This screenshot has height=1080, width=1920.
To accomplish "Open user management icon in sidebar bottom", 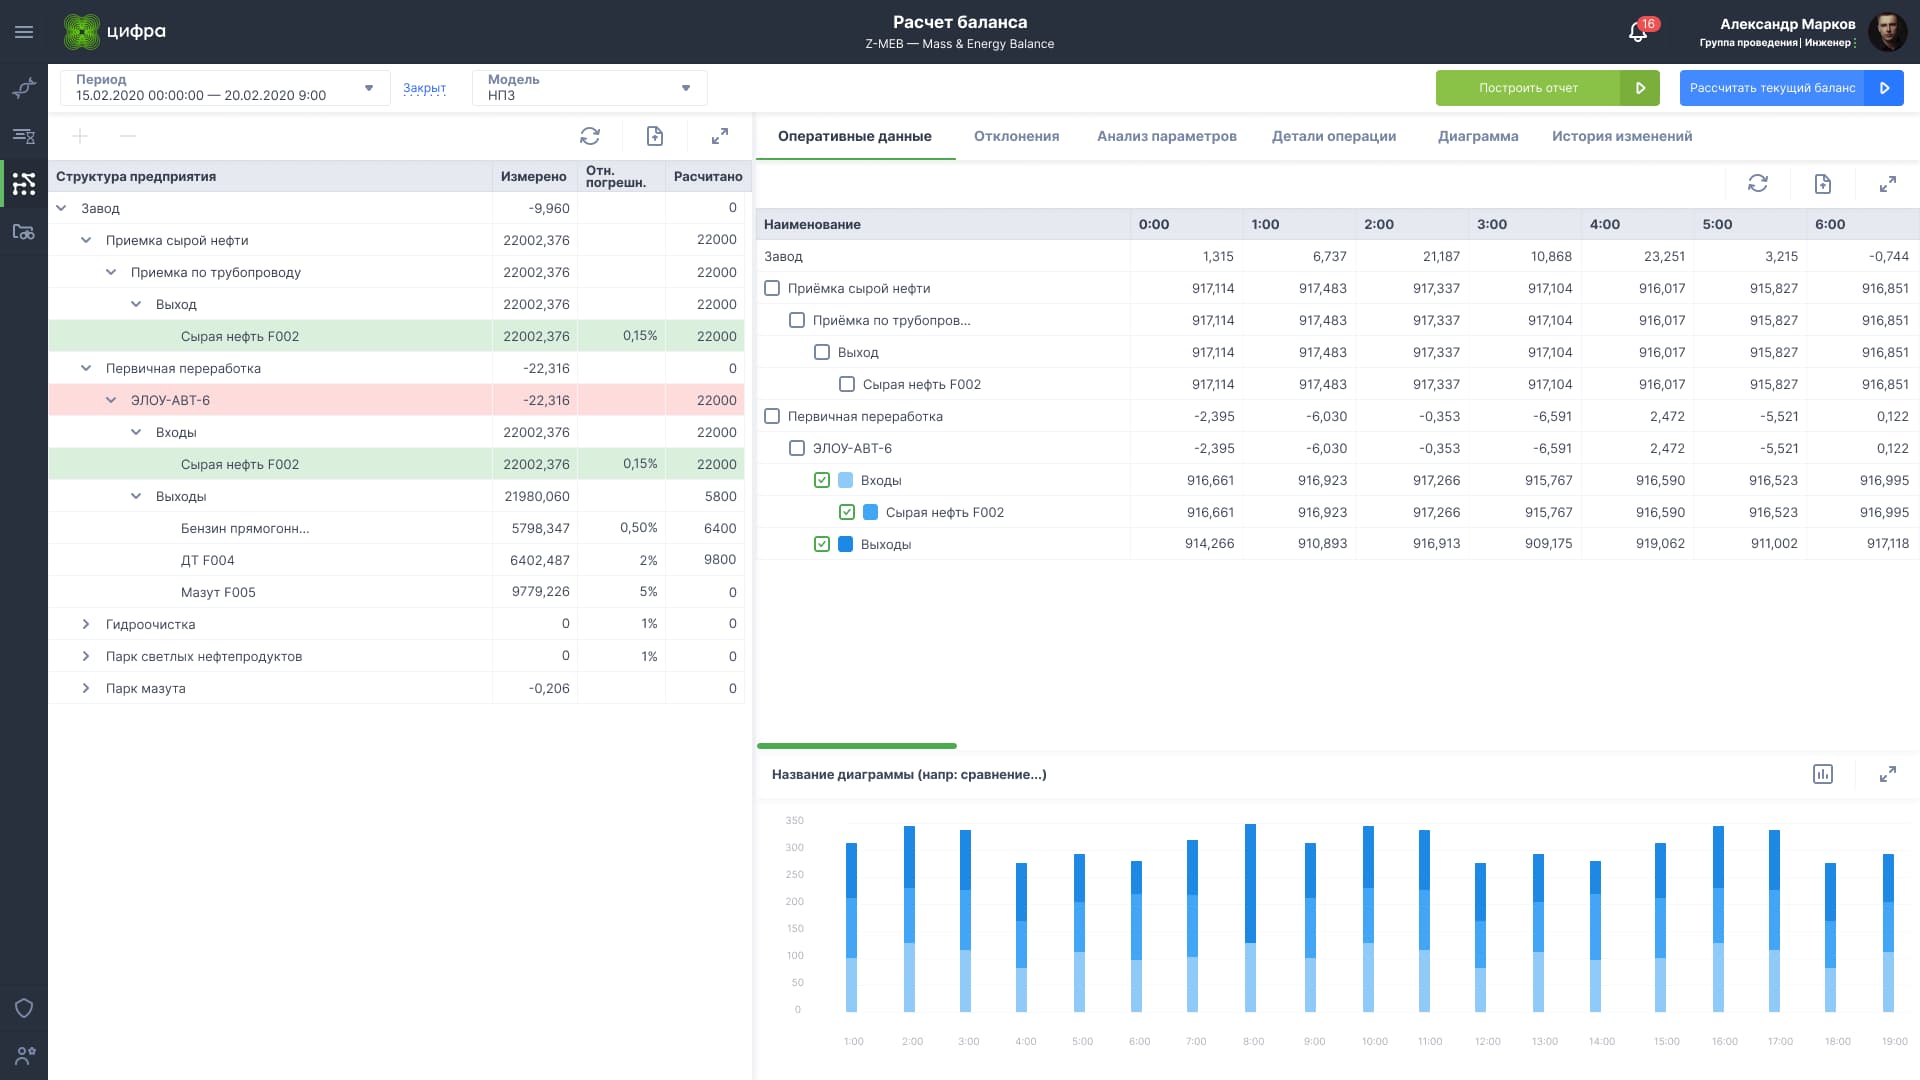I will [24, 1055].
